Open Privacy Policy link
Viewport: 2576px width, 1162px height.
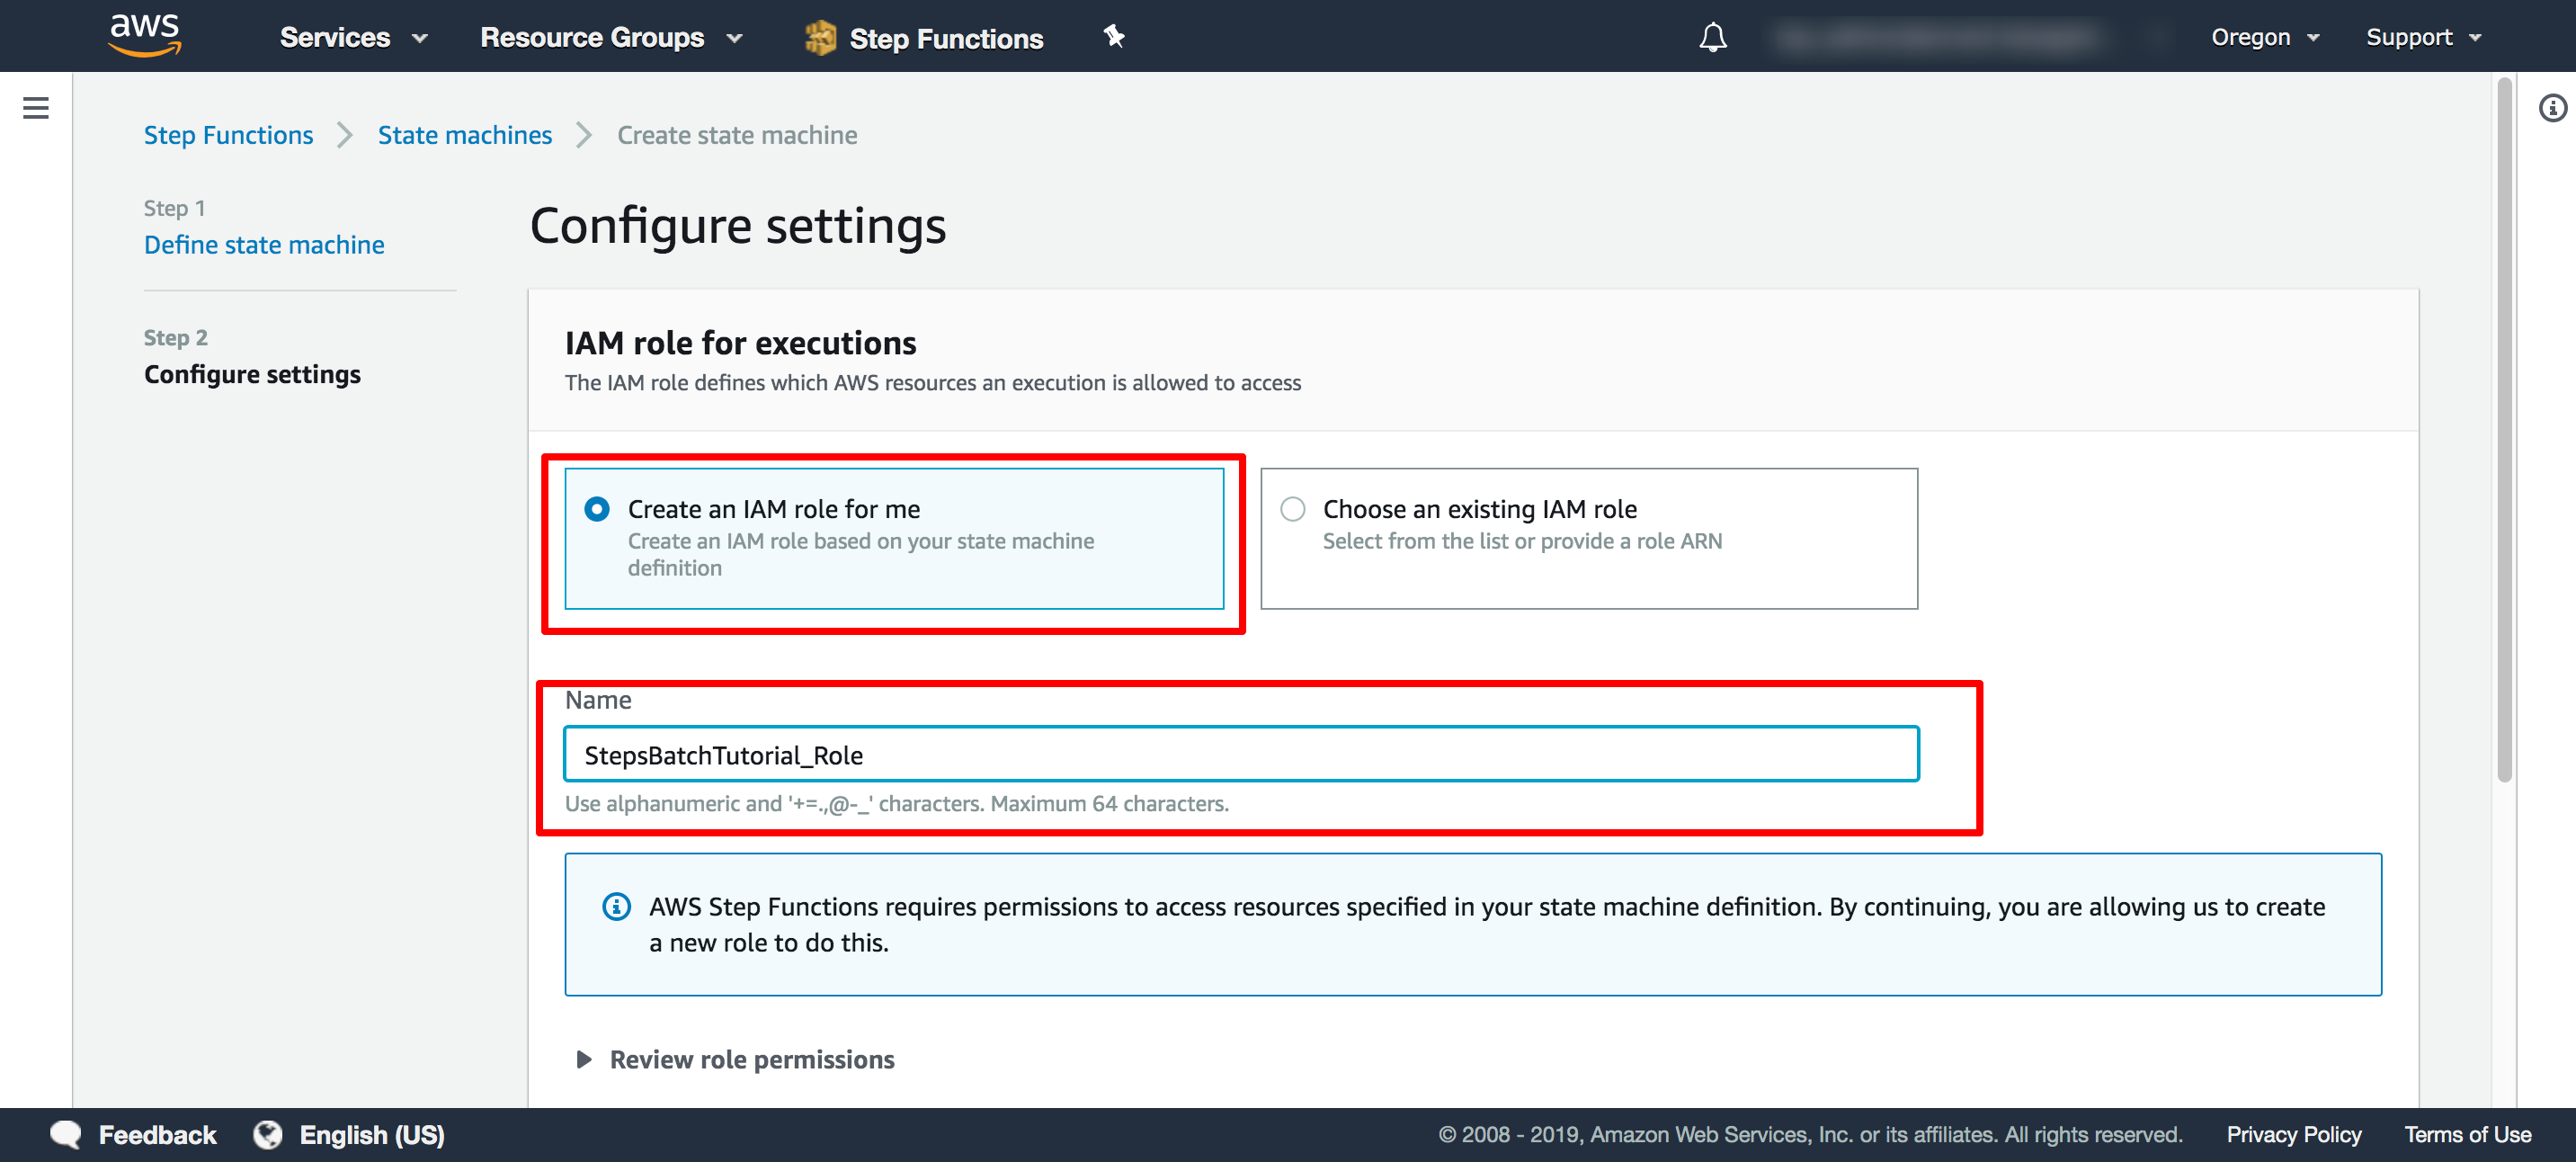(2294, 1135)
